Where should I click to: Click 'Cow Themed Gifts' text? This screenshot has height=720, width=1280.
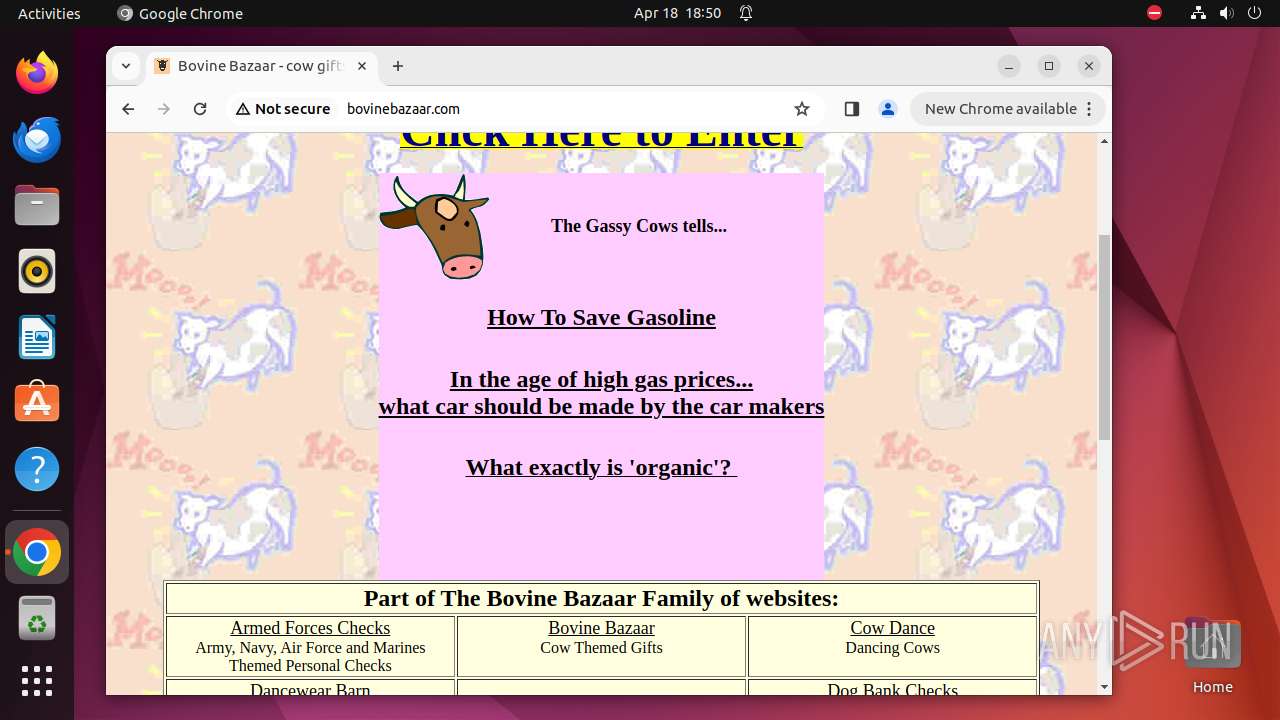pos(601,648)
